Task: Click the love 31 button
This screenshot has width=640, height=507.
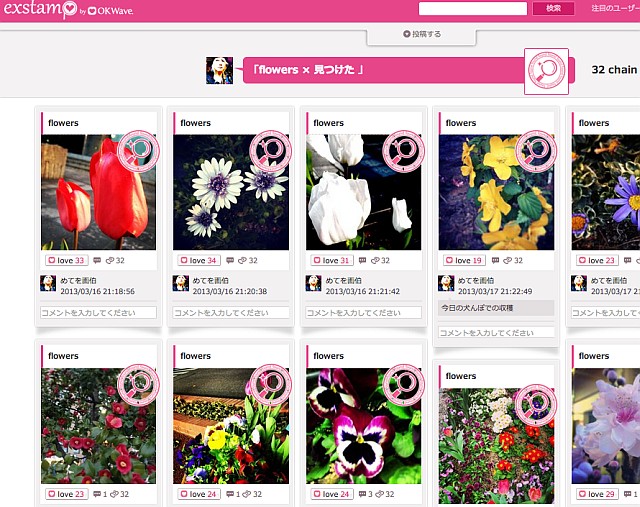Action: point(332,260)
